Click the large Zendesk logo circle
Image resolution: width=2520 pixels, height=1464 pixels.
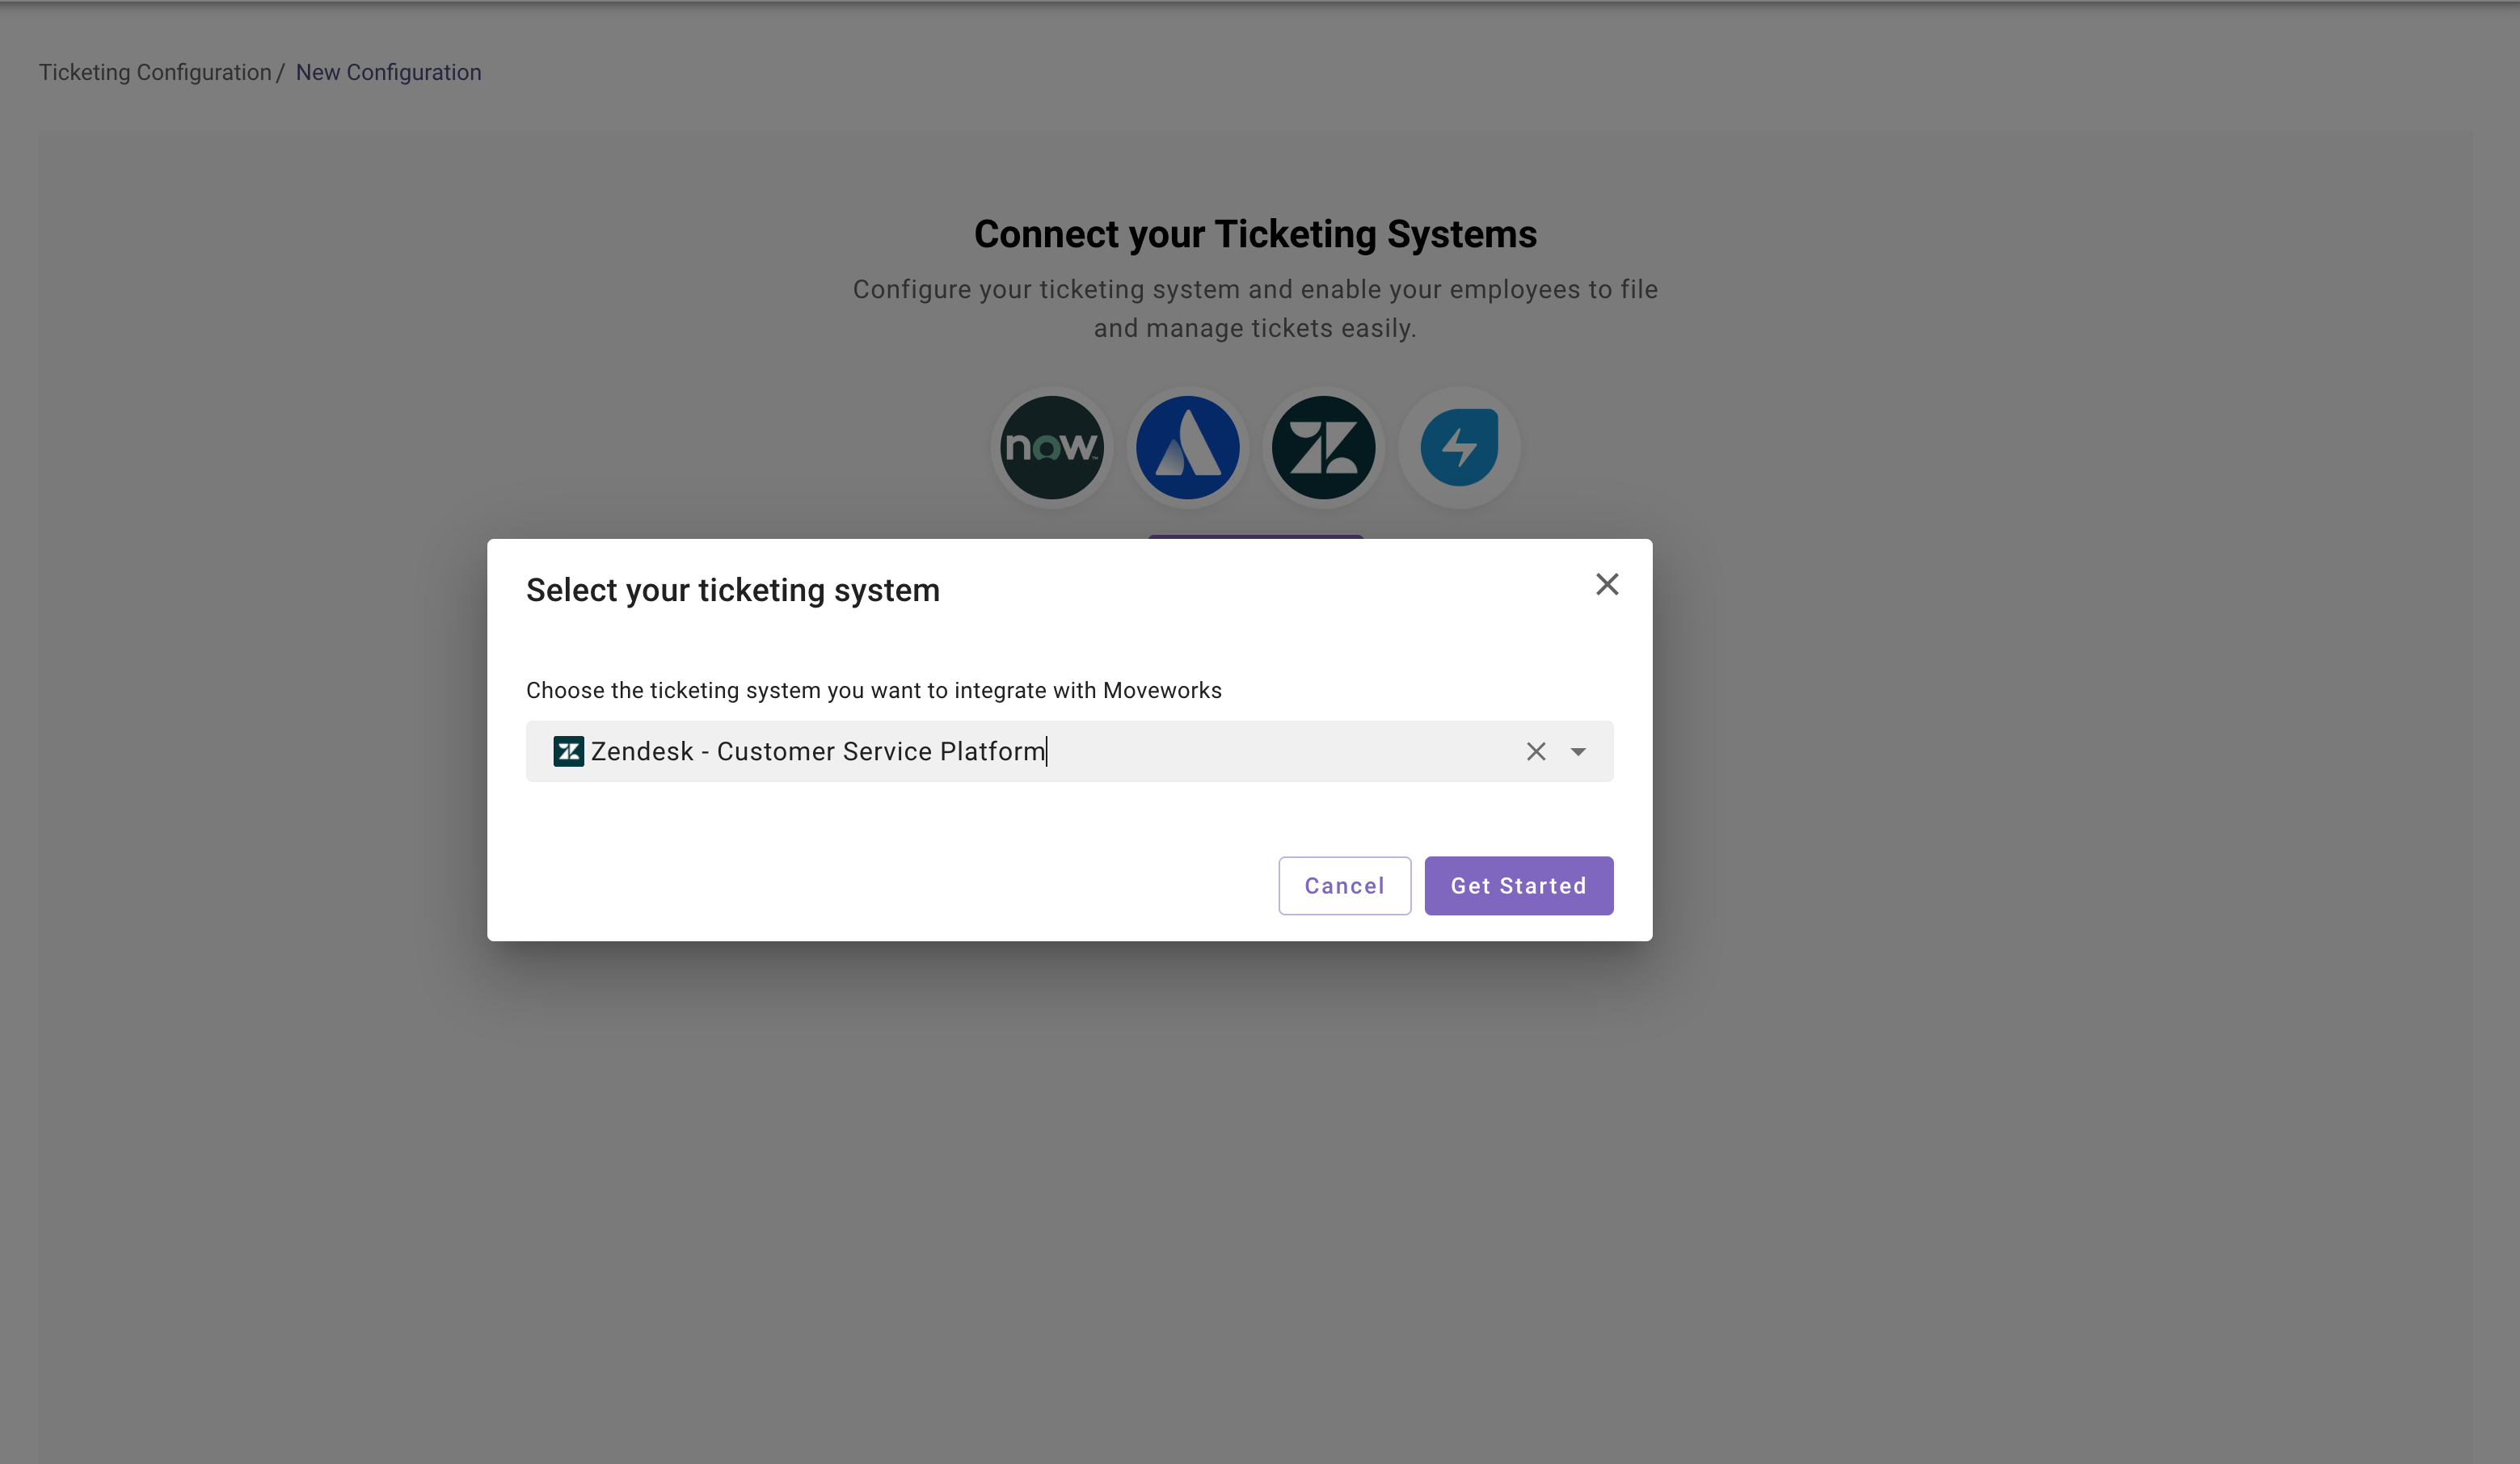[x=1323, y=447]
